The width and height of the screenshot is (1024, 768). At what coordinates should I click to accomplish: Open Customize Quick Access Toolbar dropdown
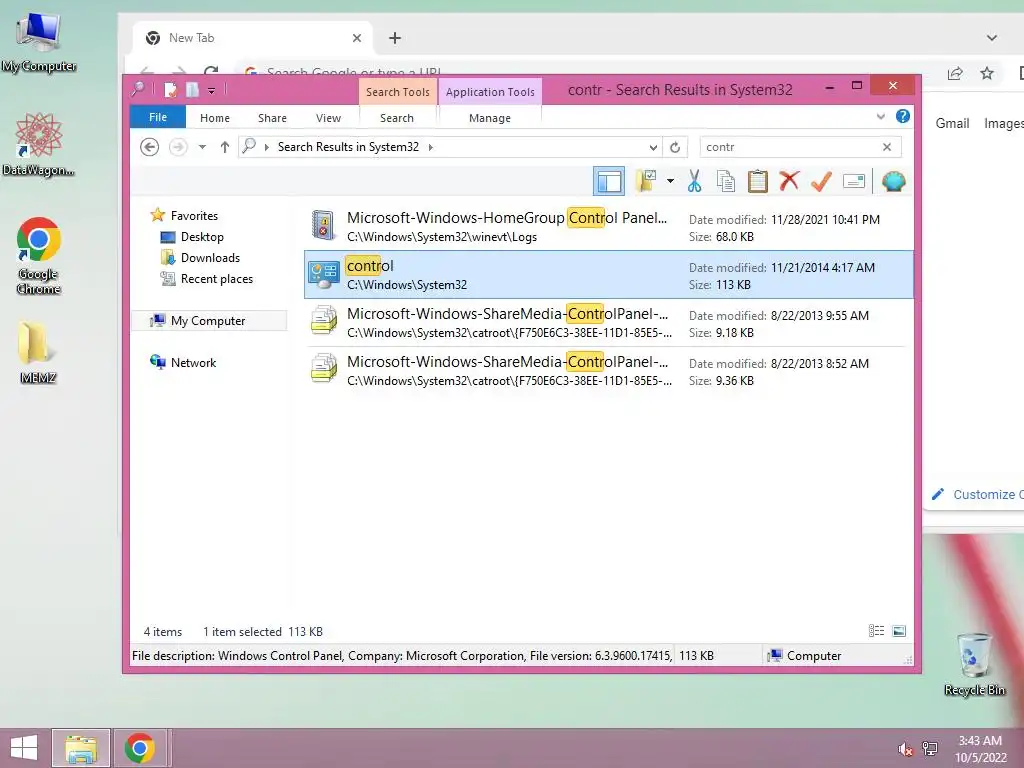(x=212, y=90)
